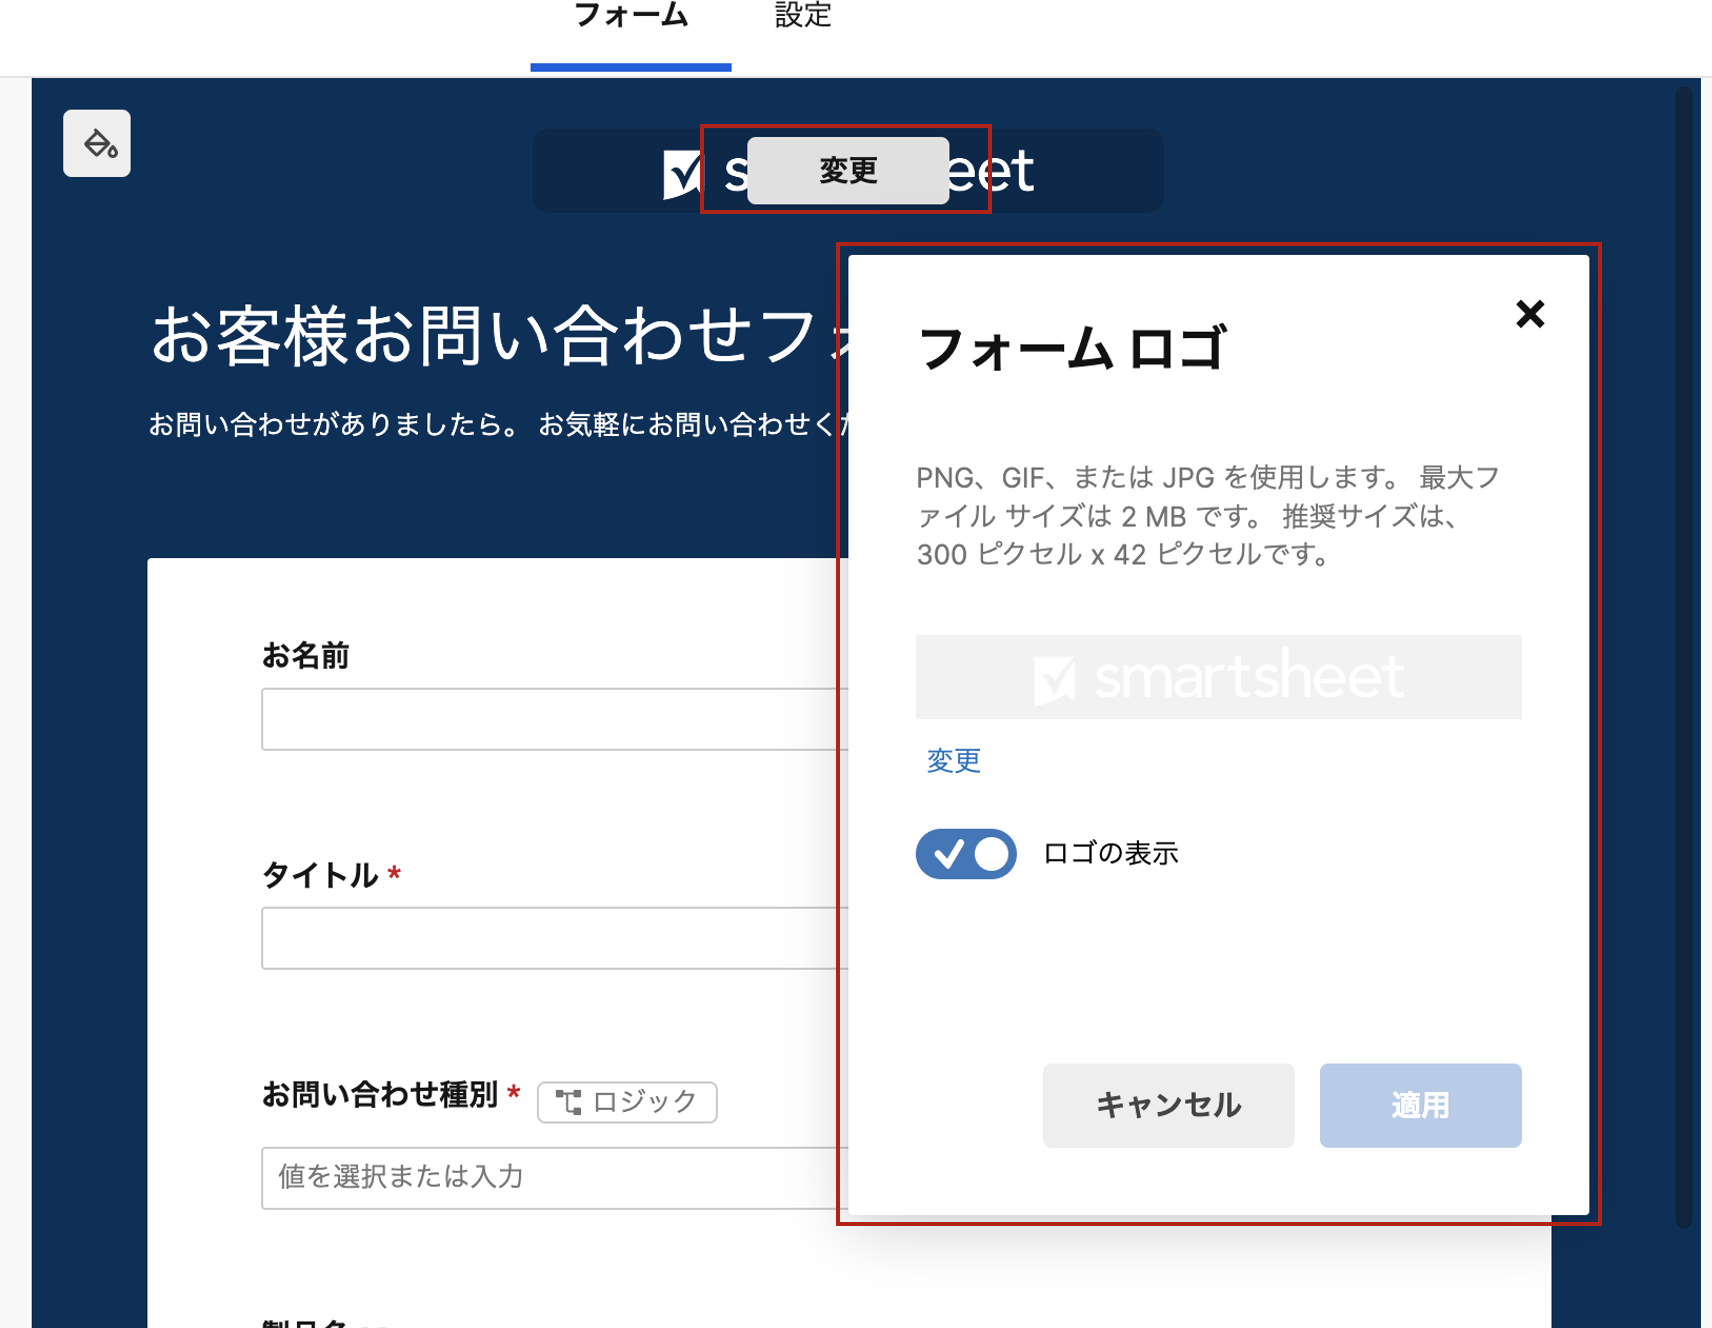
Task: Click the form description starting お問い合わせがありましたら
Action: coord(498,425)
